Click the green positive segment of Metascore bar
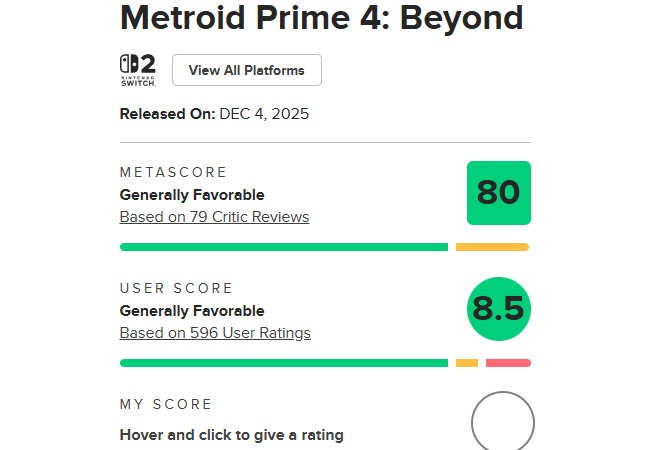The image size is (650, 450). coord(283,247)
